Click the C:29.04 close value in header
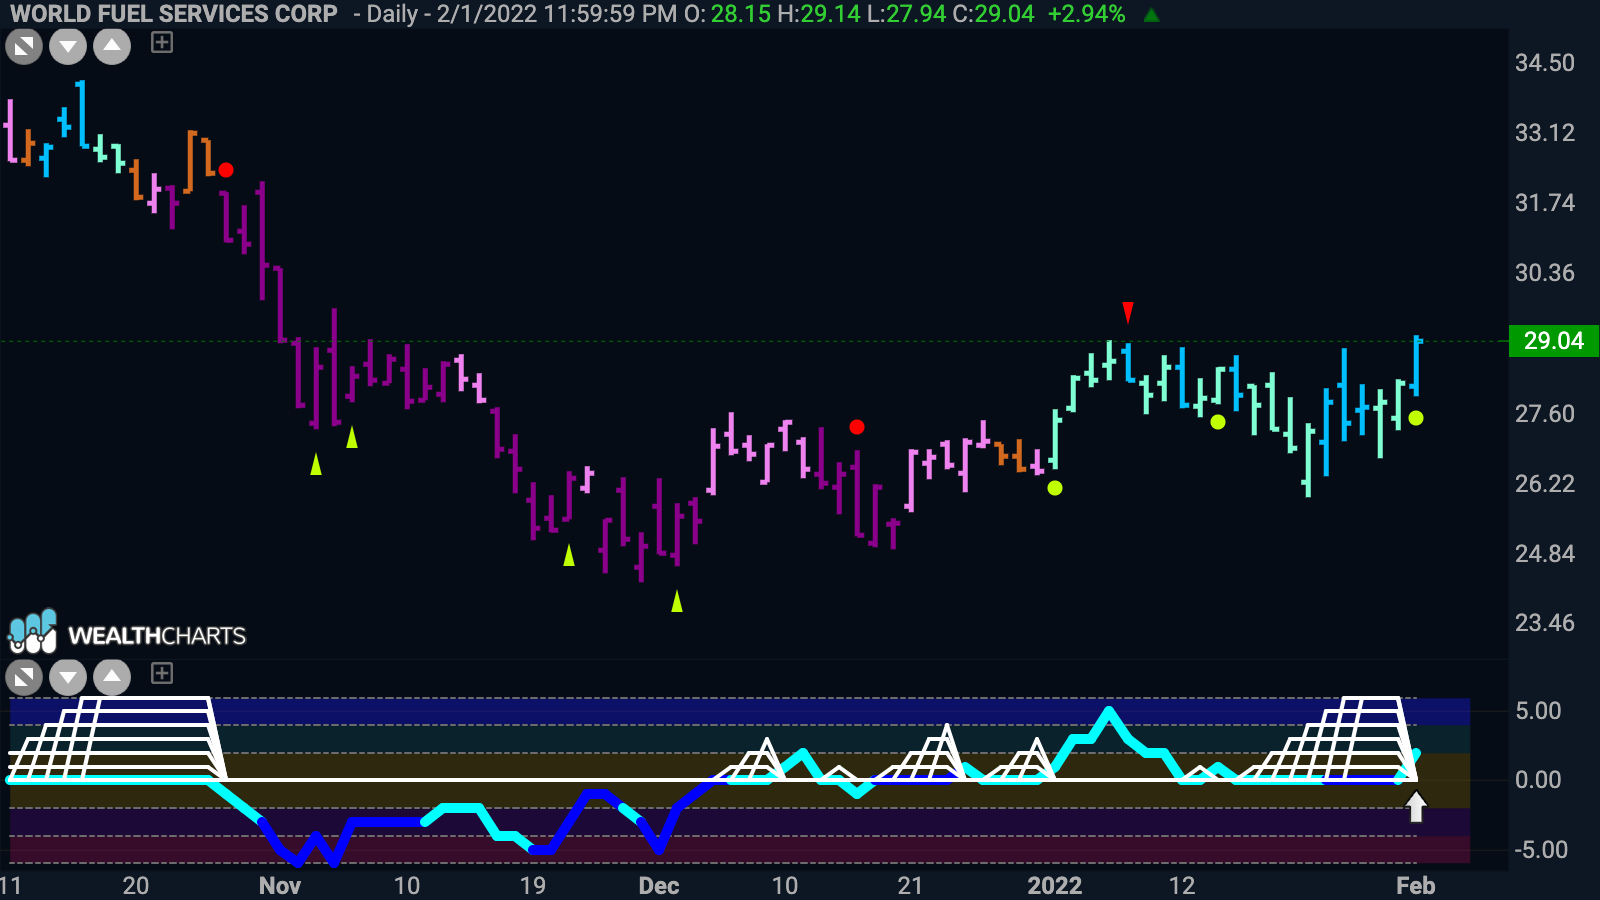 pyautogui.click(x=994, y=14)
